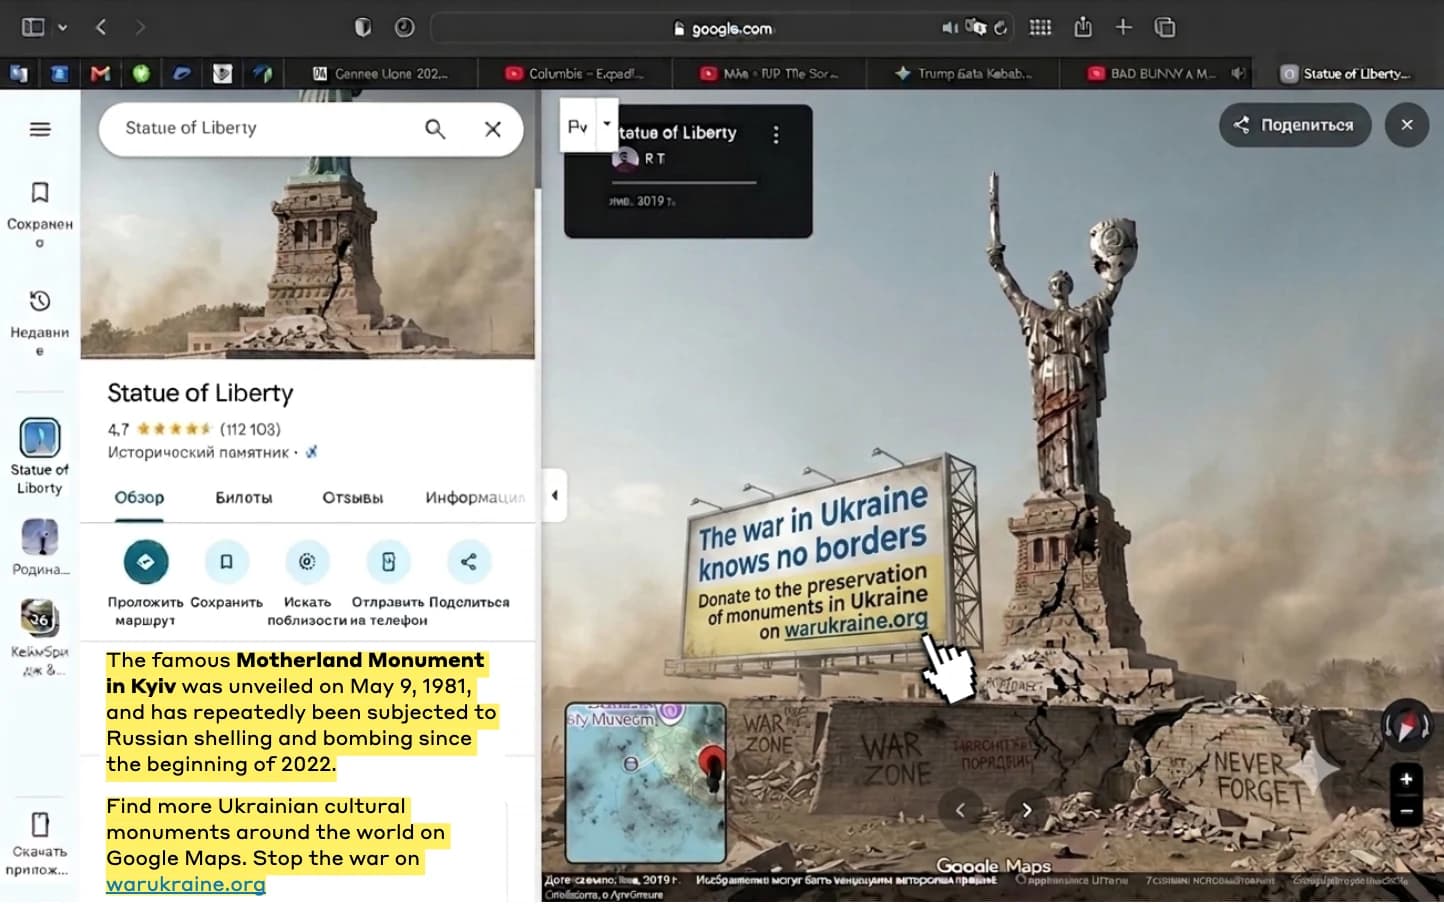Click Отправить на телефон icon

pyautogui.click(x=388, y=562)
